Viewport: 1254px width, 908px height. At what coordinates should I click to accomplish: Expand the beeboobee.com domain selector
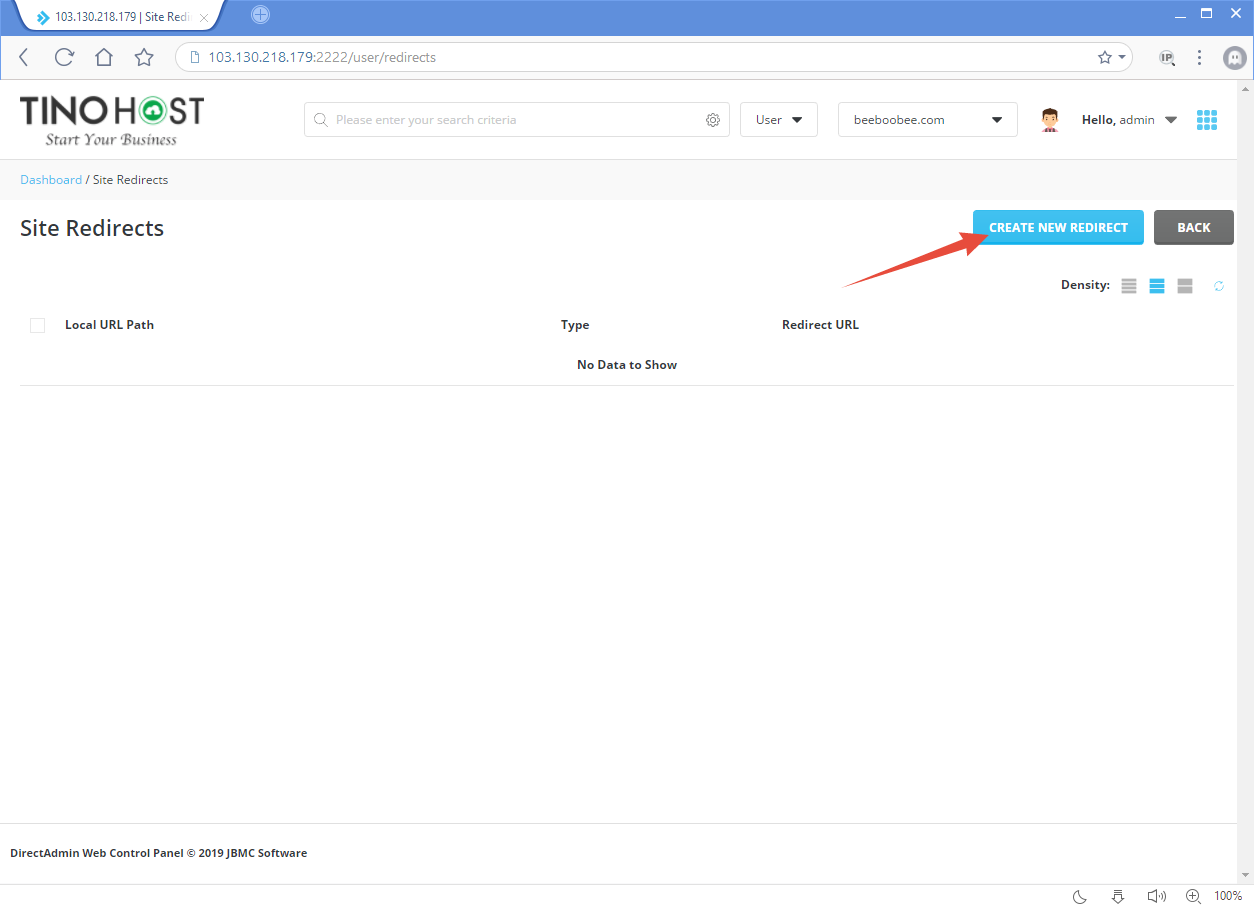pyautogui.click(x=927, y=120)
